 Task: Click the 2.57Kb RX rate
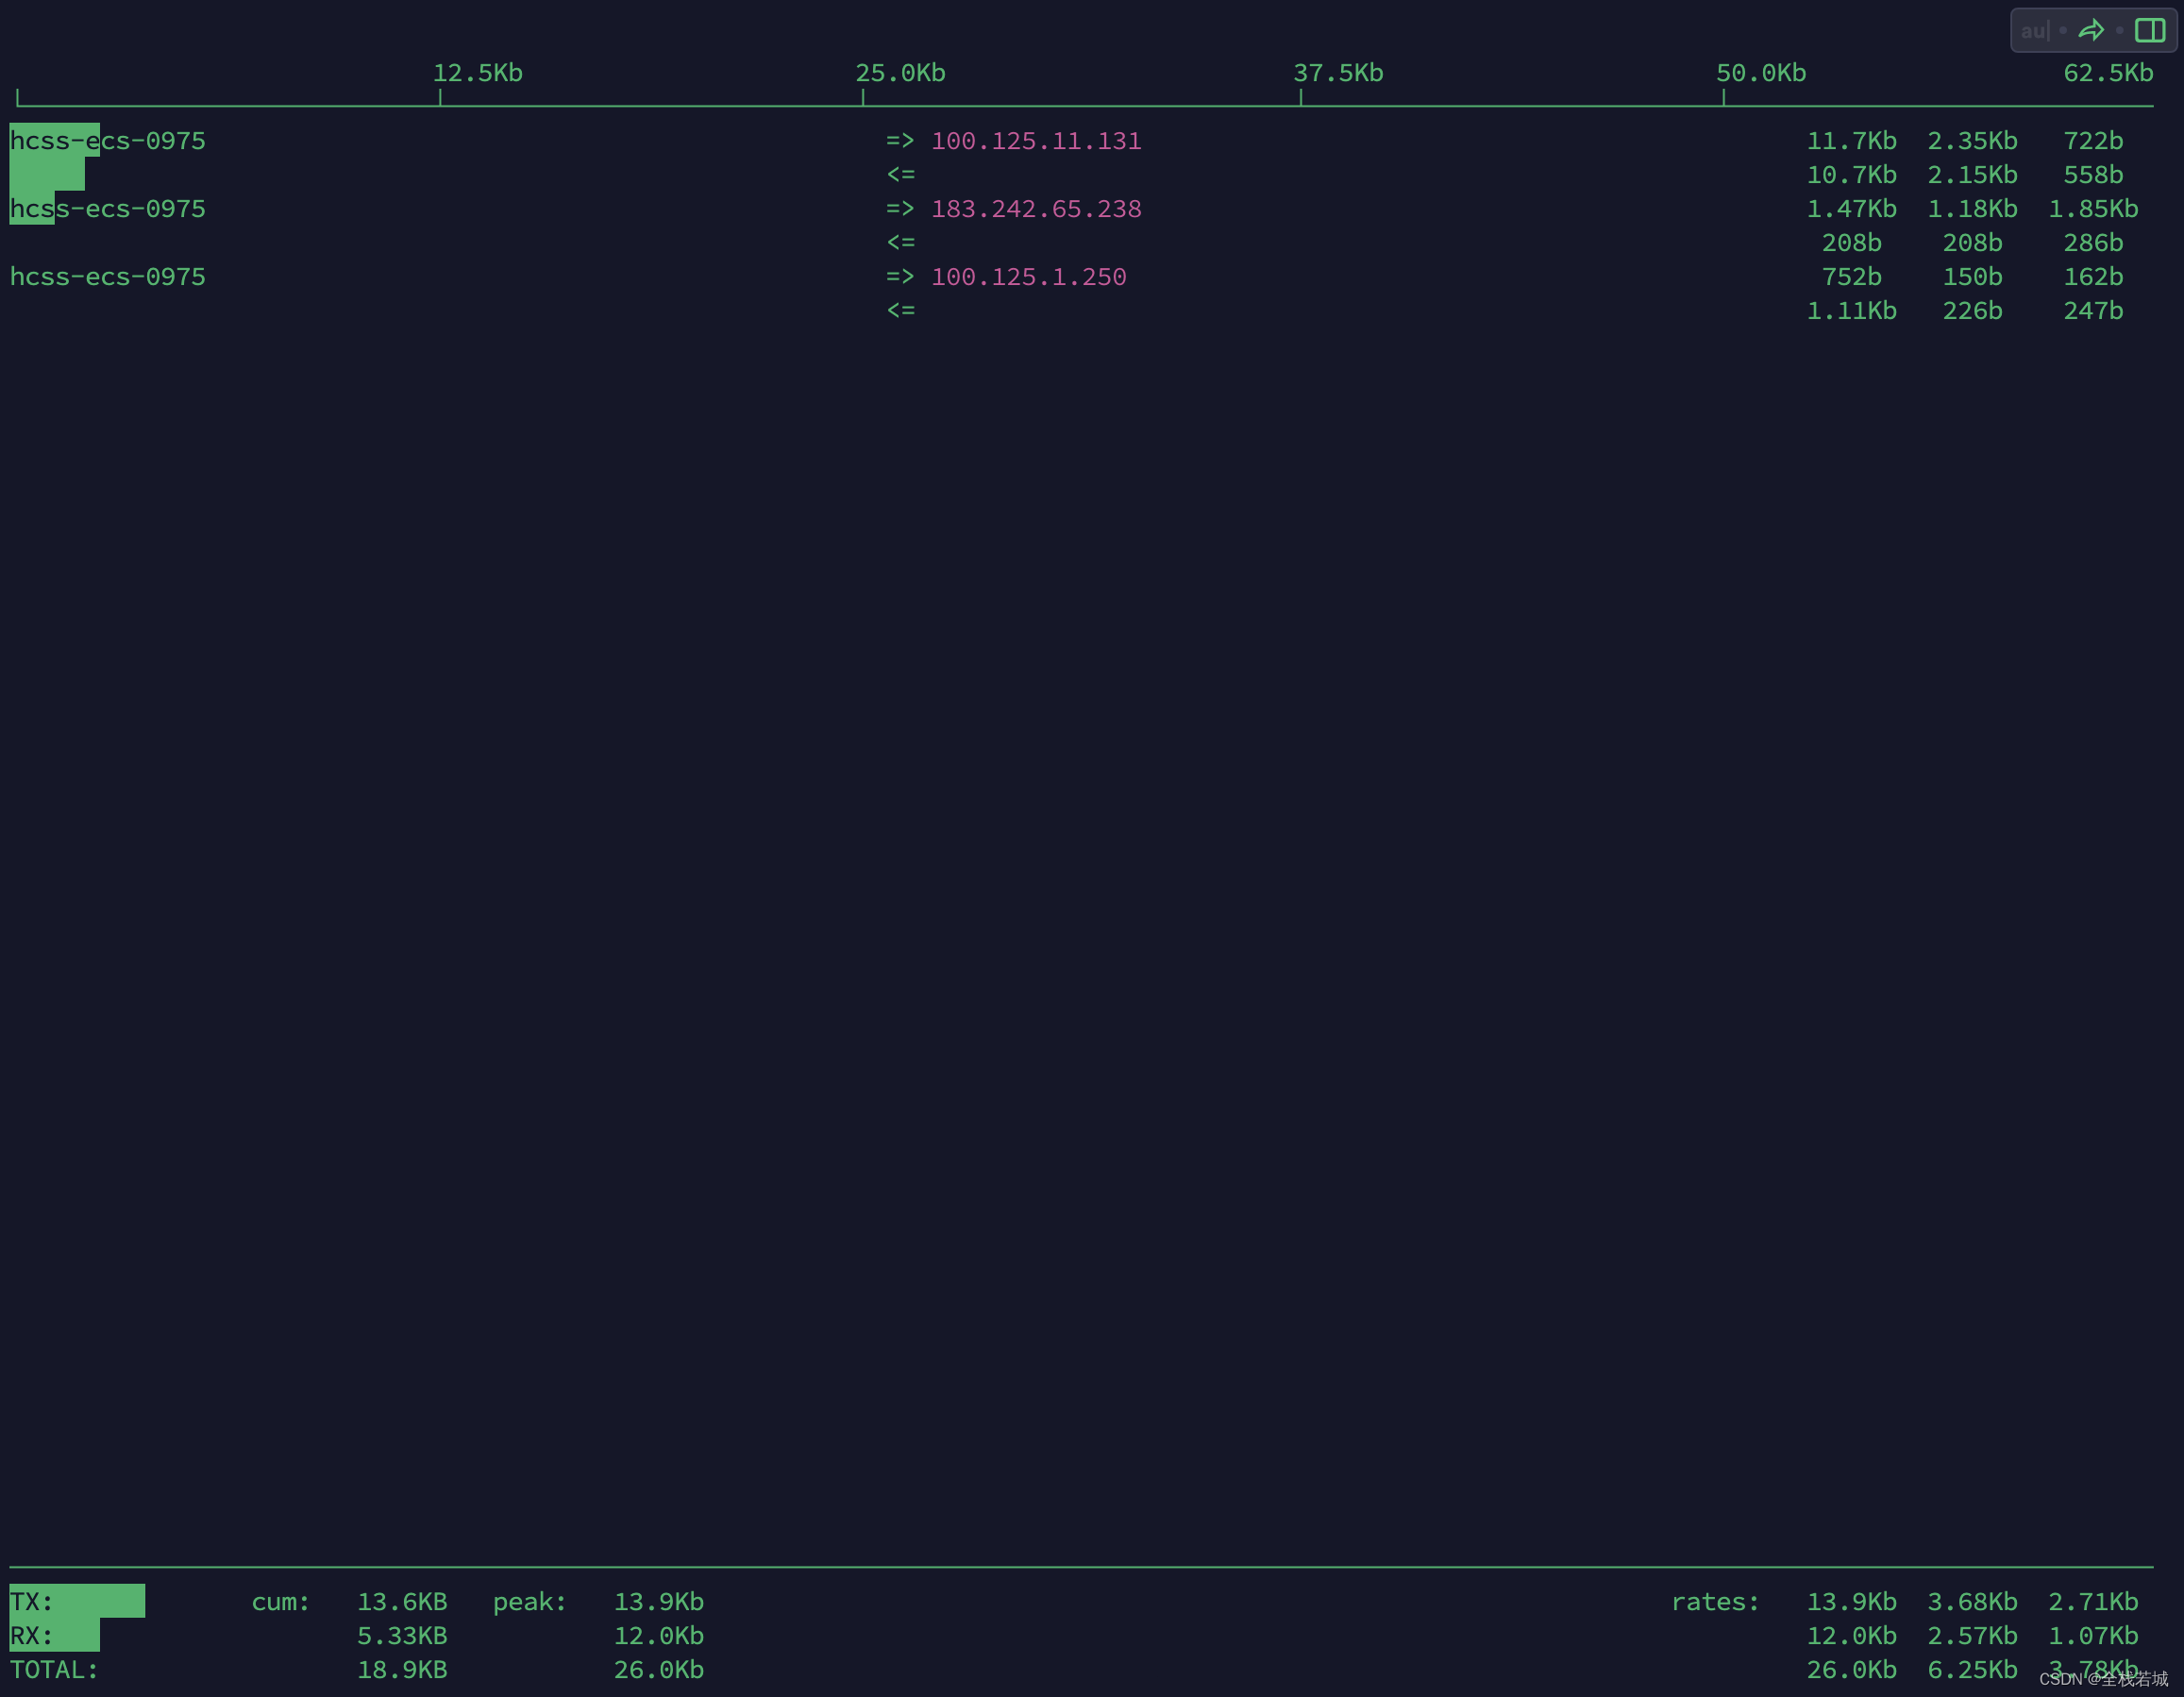[1973, 1636]
